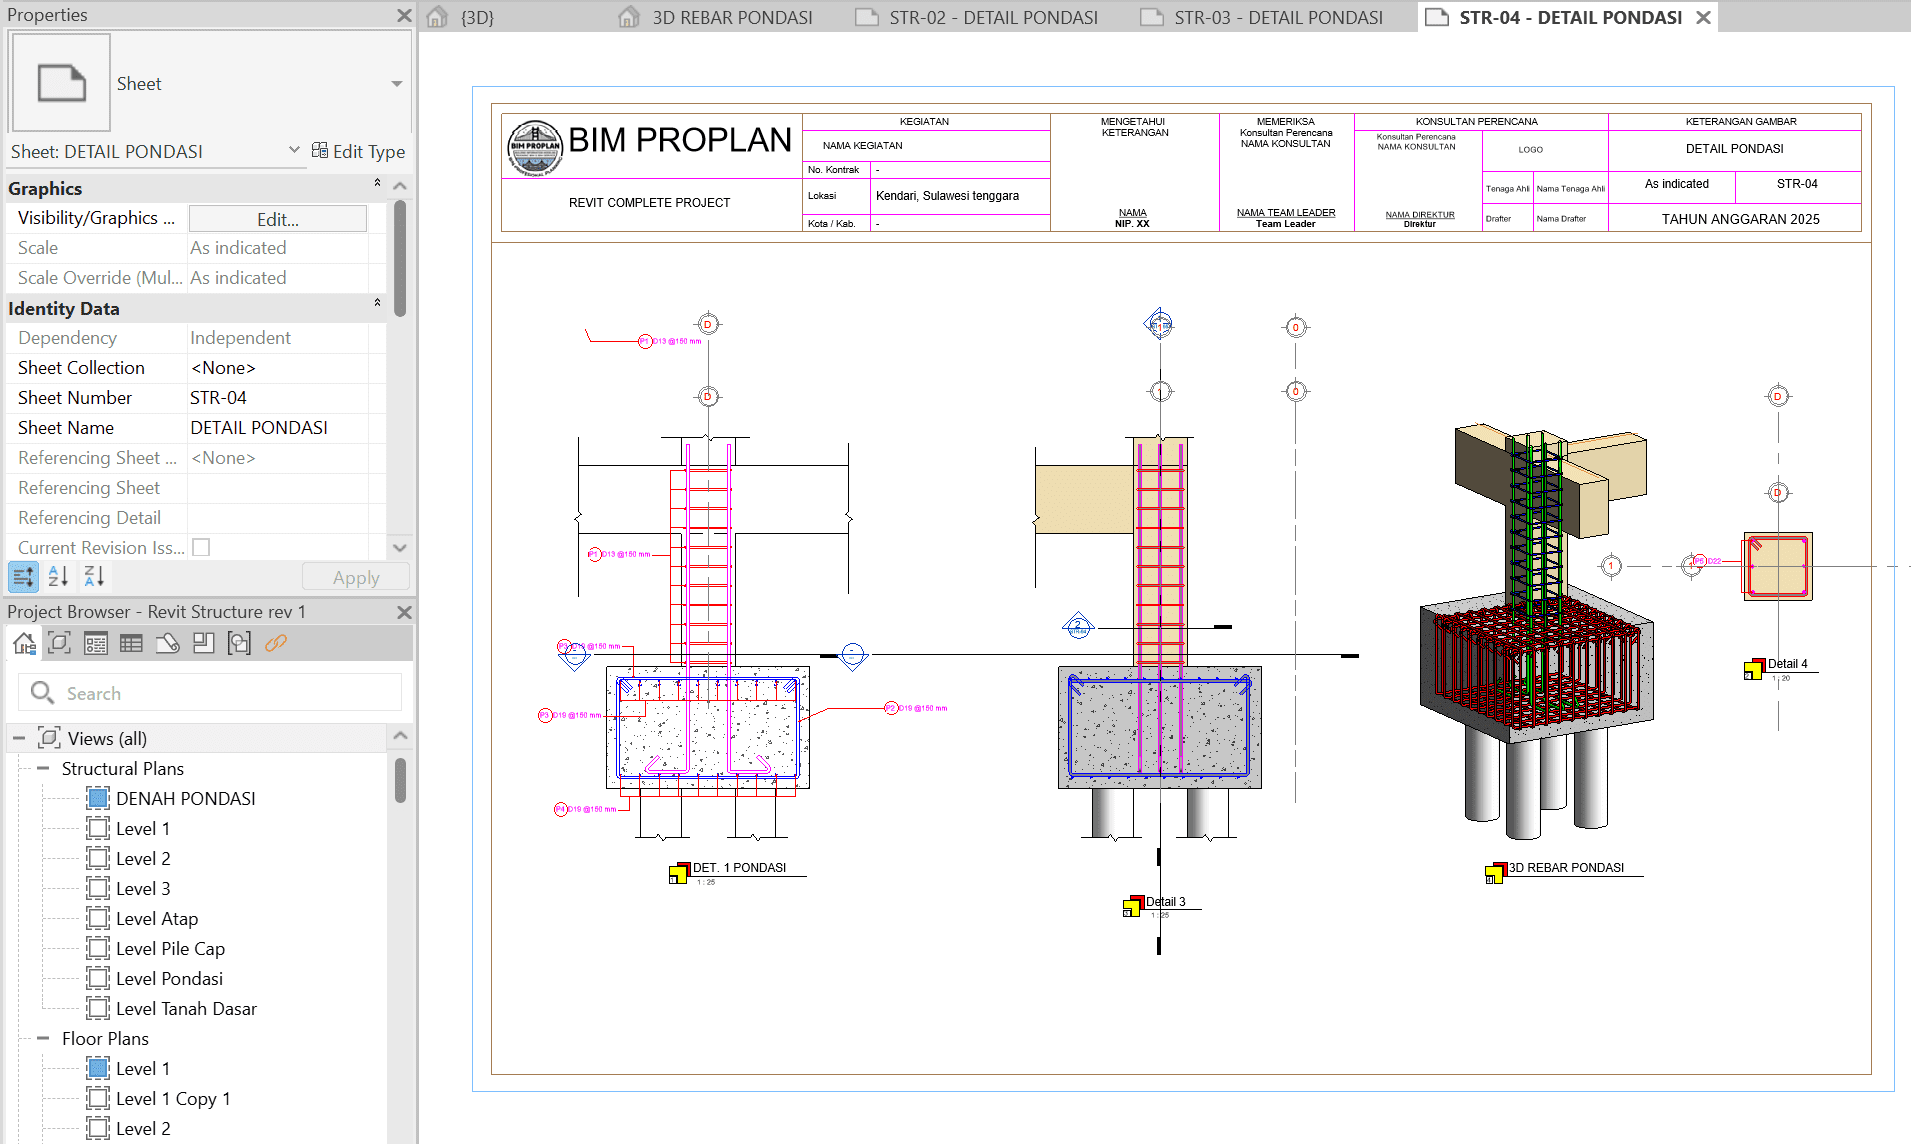Image resolution: width=1911 pixels, height=1144 pixels.
Task: Collapse the Graphics properties section
Action: (x=377, y=184)
